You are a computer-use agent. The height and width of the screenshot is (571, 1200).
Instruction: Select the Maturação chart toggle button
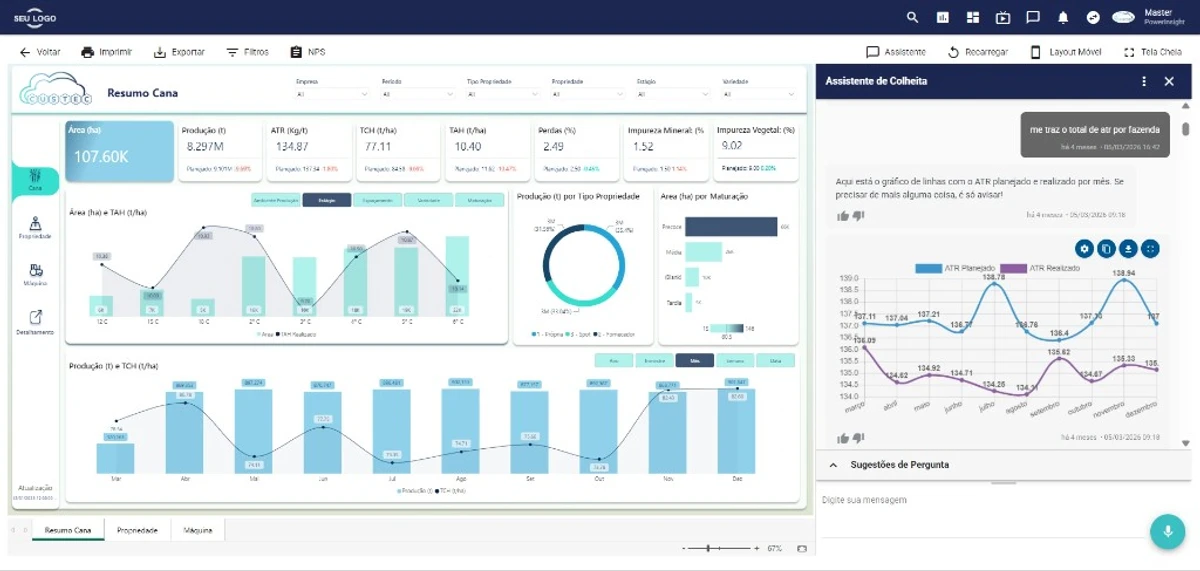480,200
